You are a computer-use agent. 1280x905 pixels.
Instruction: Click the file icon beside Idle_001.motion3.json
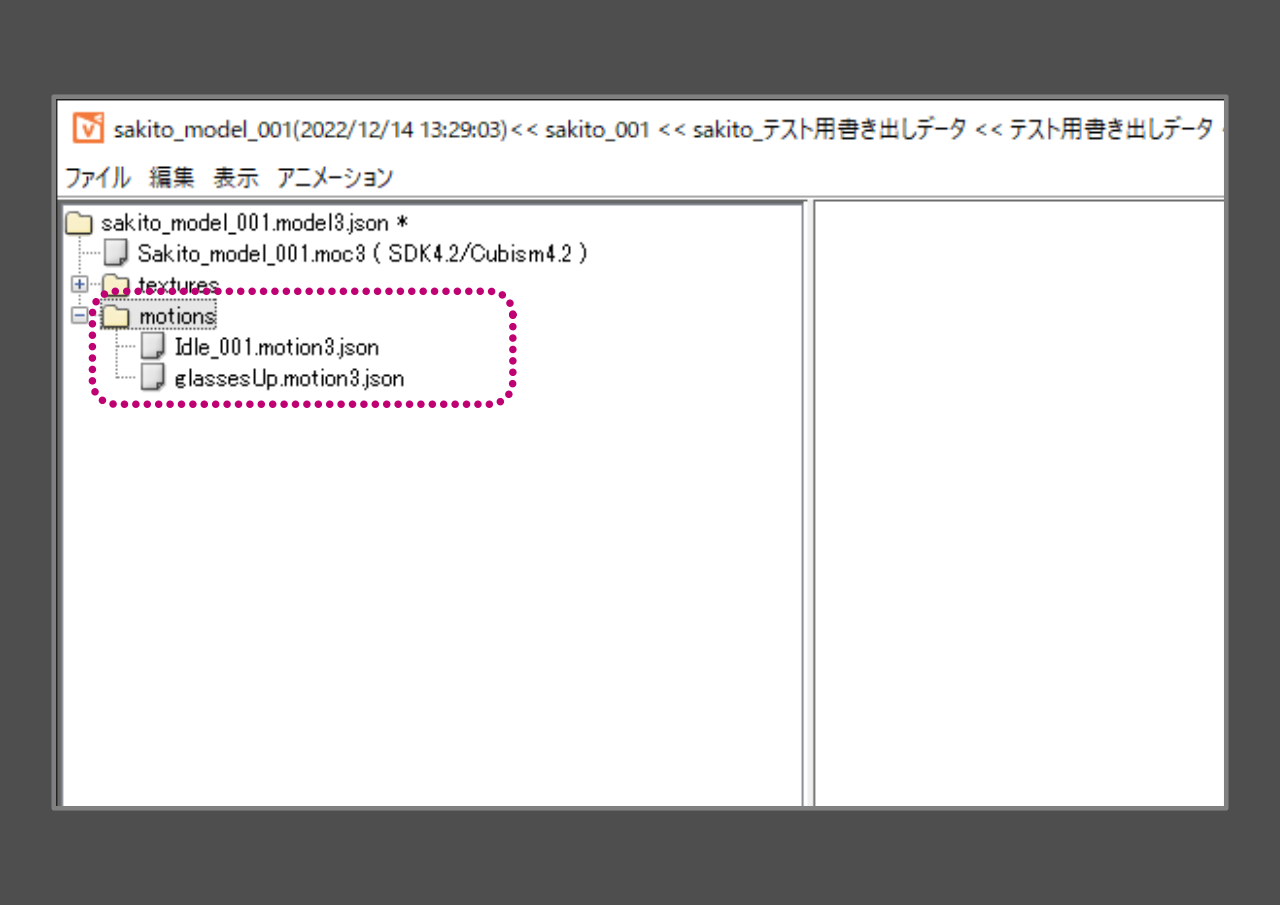pyautogui.click(x=153, y=347)
